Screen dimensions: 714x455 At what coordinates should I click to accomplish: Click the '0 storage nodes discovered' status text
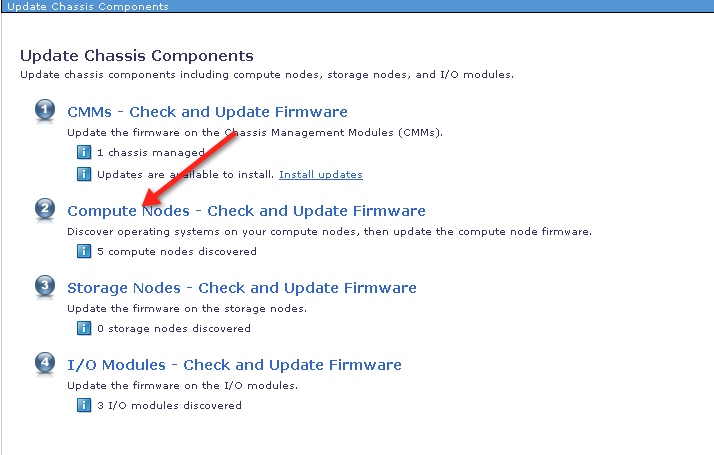(x=174, y=328)
